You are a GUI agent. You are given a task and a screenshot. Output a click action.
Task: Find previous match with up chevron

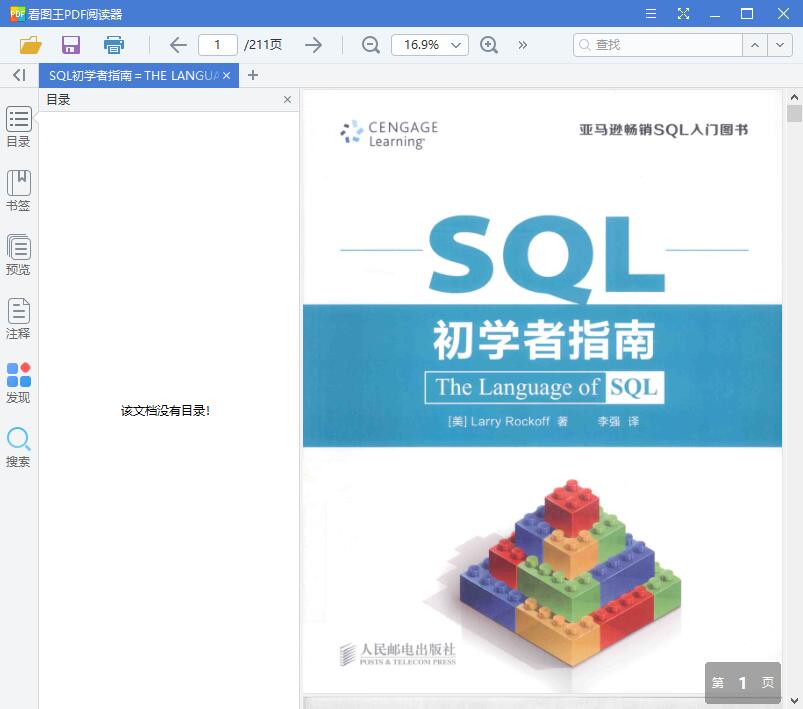(755, 45)
